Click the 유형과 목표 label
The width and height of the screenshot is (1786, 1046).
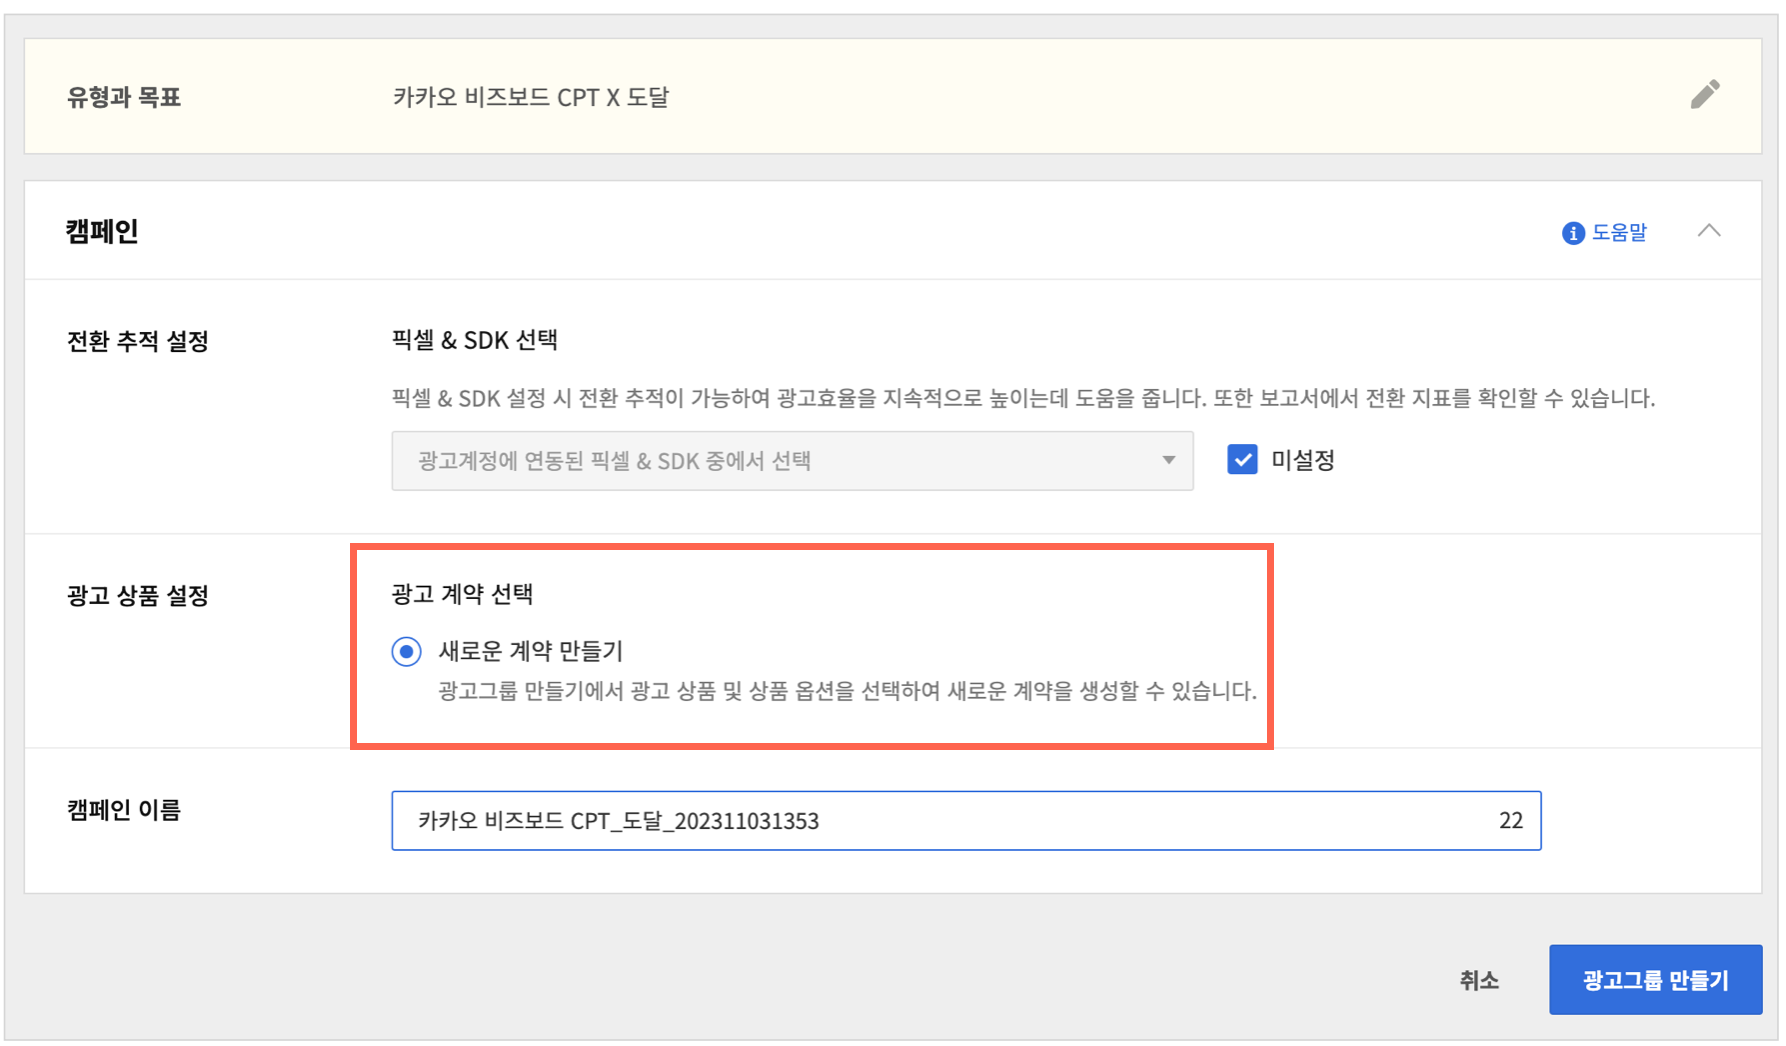click(123, 97)
